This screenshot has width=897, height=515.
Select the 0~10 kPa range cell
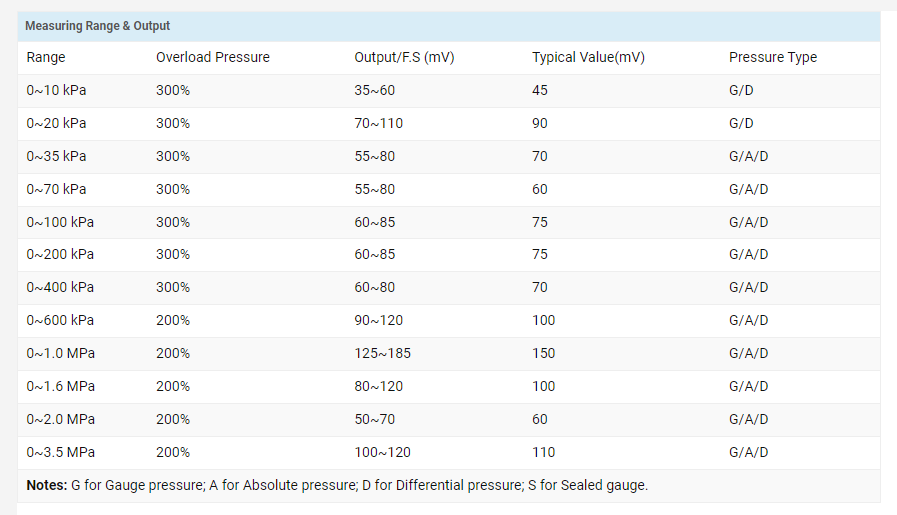tap(56, 90)
